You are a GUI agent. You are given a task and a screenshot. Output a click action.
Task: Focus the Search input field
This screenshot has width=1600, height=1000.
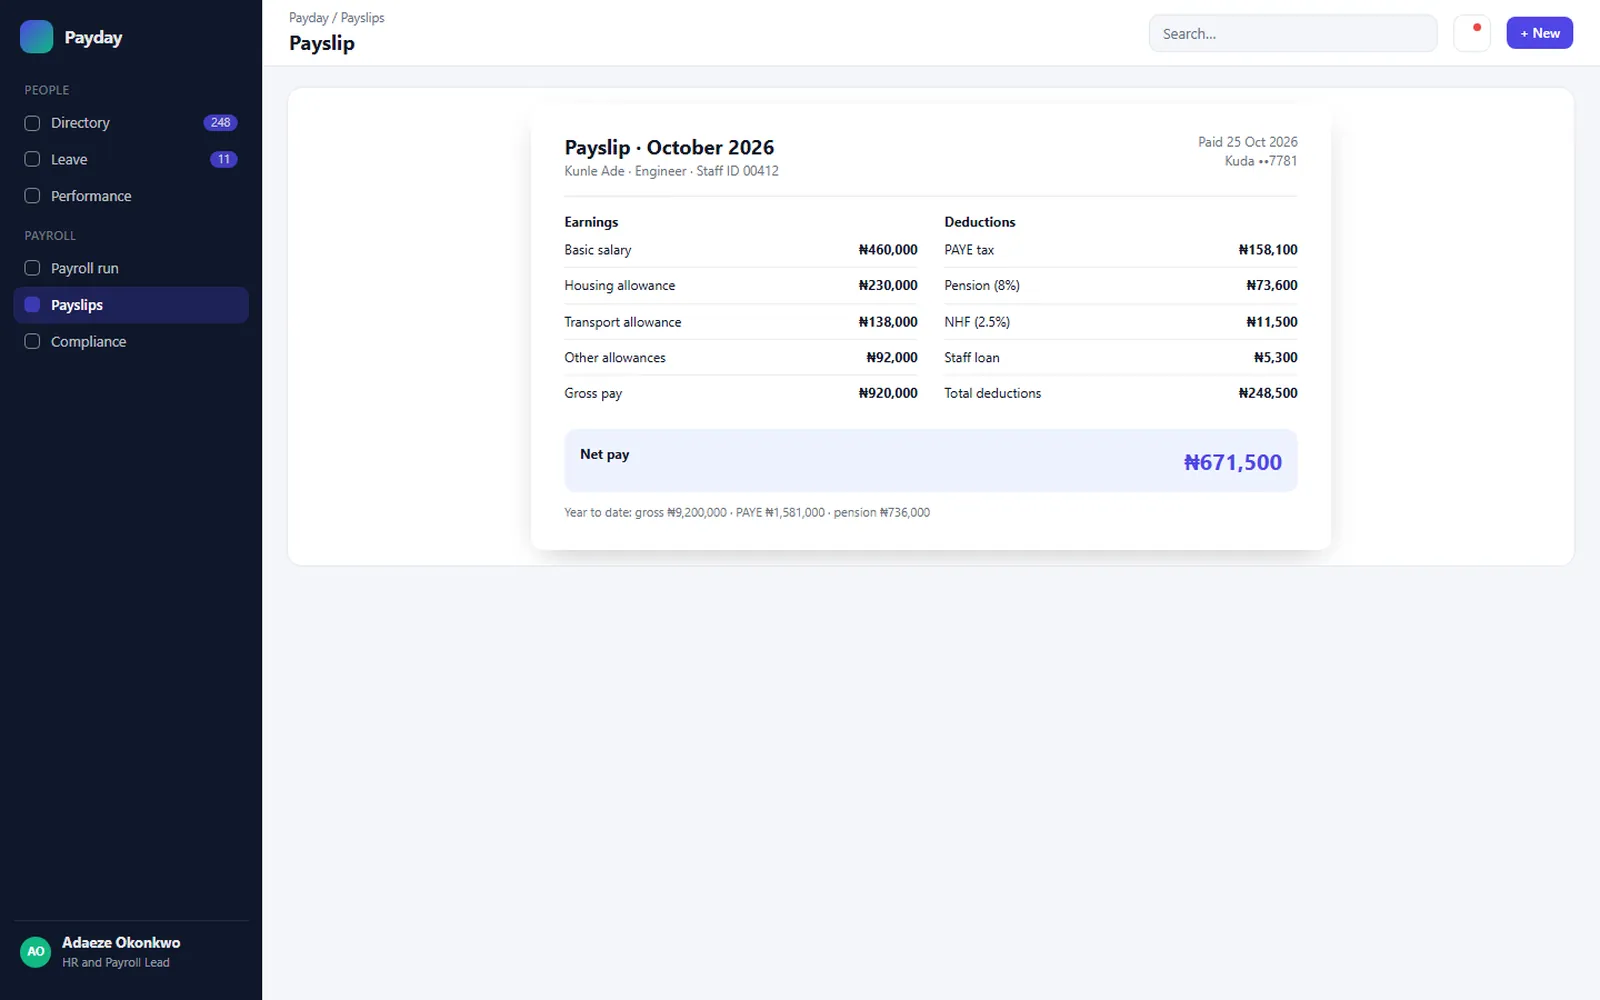(x=1293, y=33)
